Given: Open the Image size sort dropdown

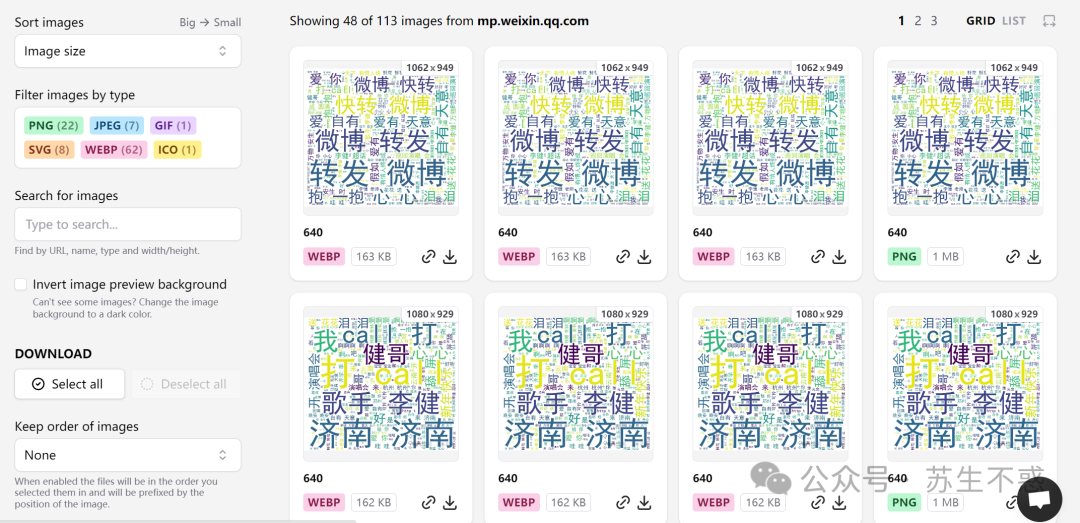Looking at the screenshot, I should pos(128,51).
